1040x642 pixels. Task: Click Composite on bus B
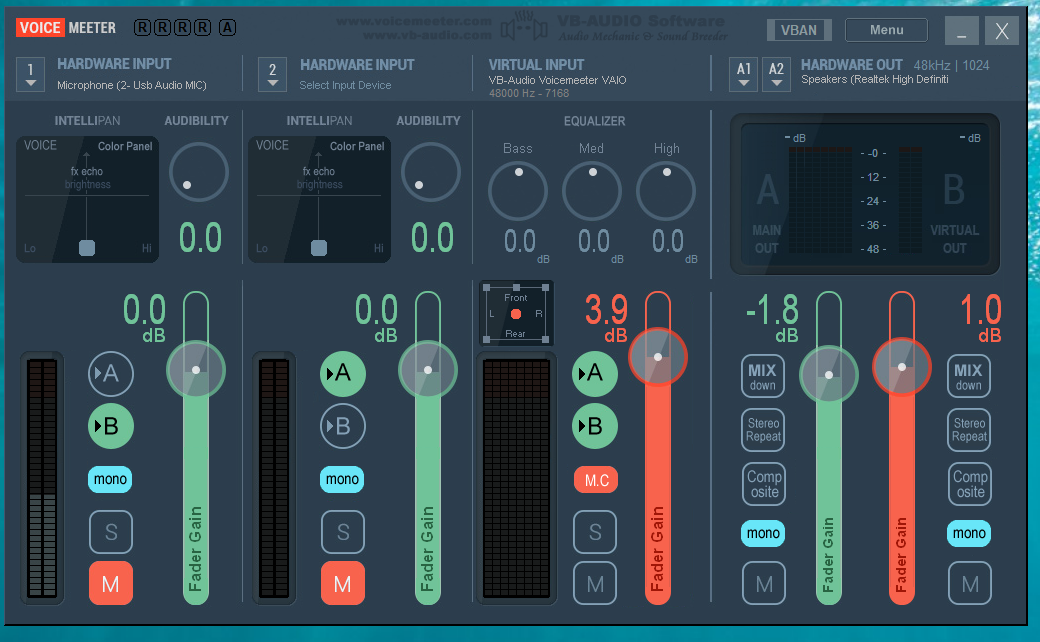click(x=970, y=483)
